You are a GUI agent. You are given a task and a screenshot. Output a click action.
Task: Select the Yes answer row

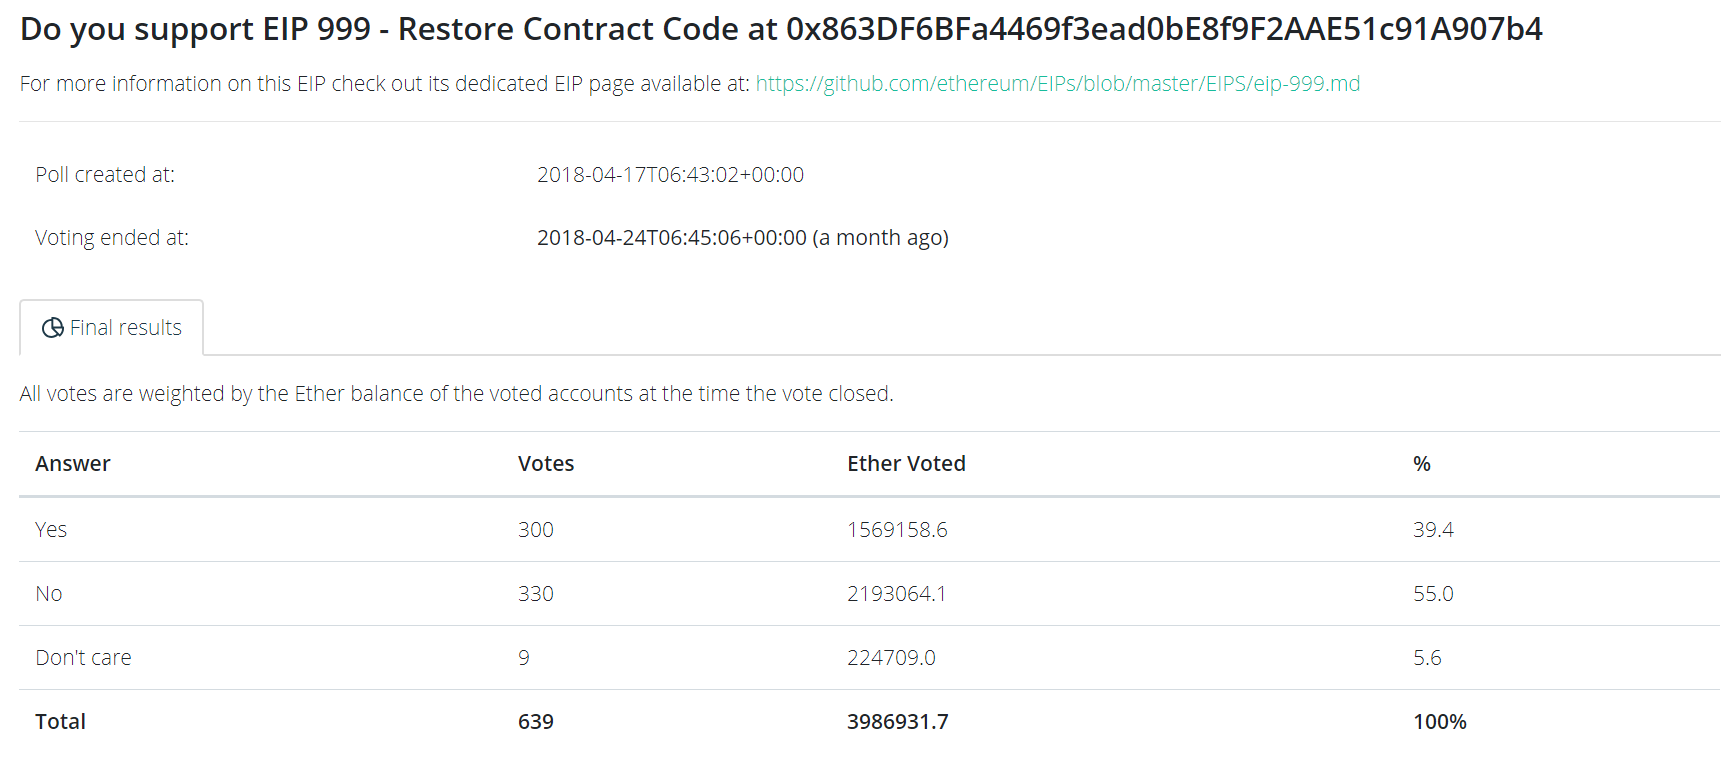click(870, 530)
